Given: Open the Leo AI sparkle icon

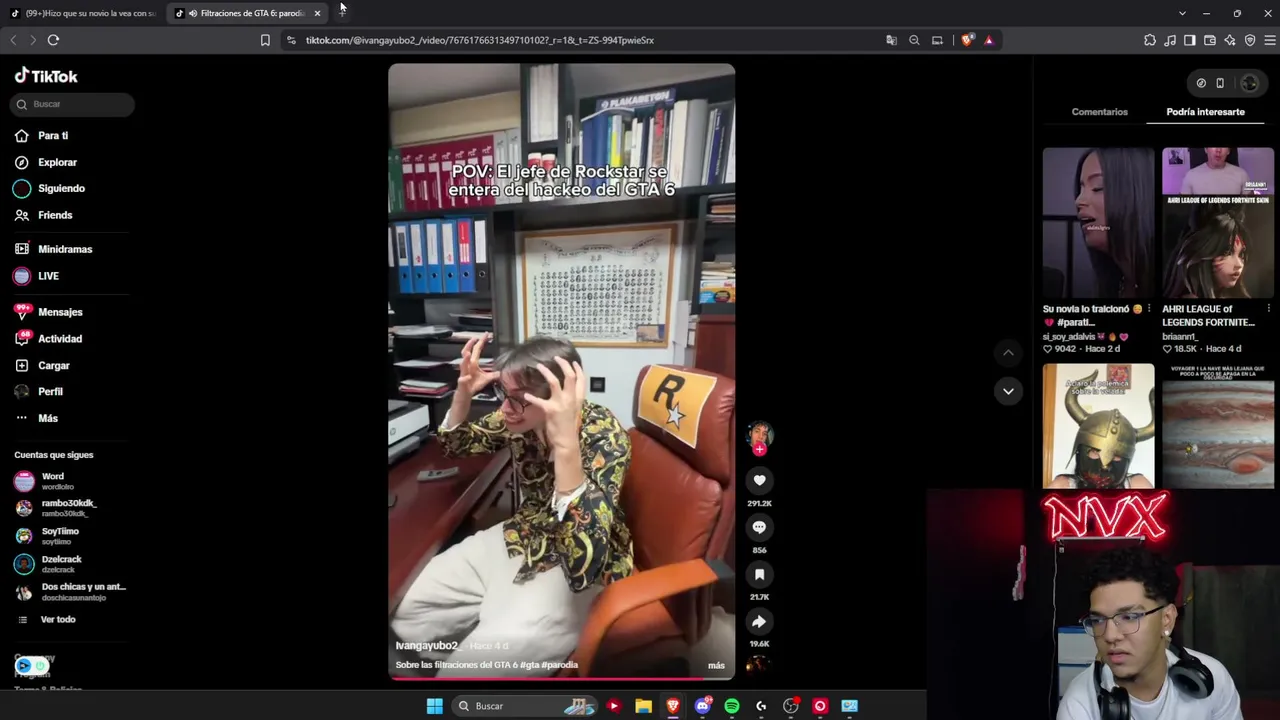Looking at the screenshot, I should [x=1230, y=40].
